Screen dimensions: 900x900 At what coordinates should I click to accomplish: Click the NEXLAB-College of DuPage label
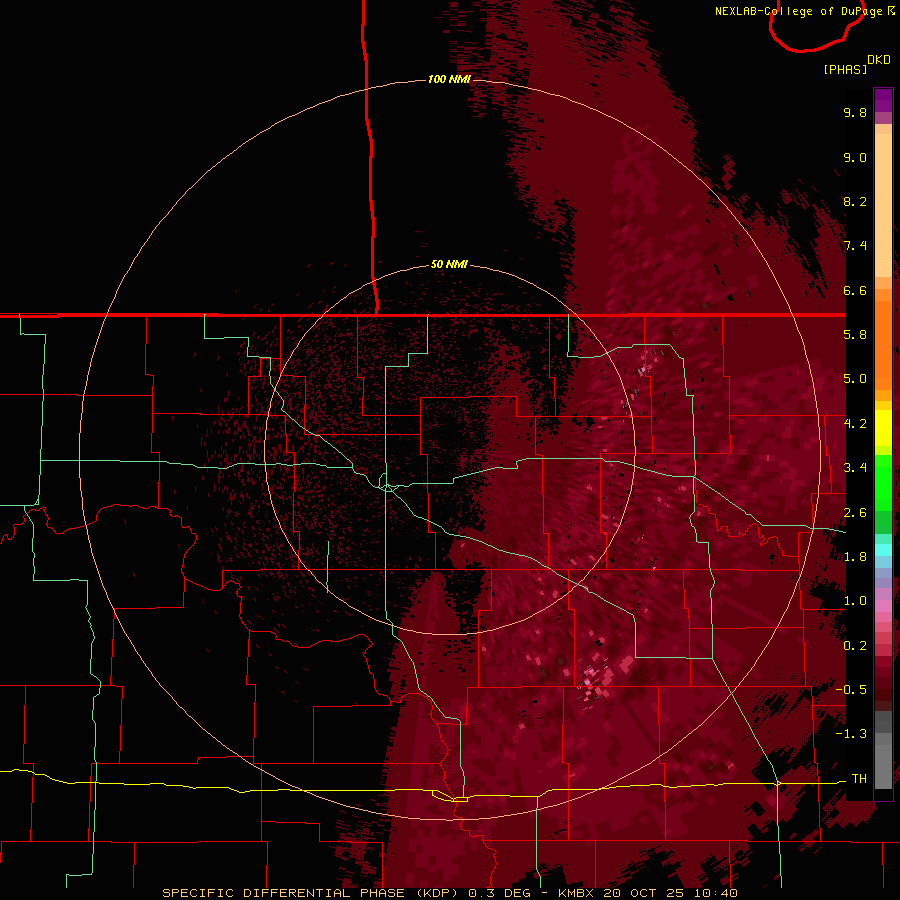[x=800, y=11]
